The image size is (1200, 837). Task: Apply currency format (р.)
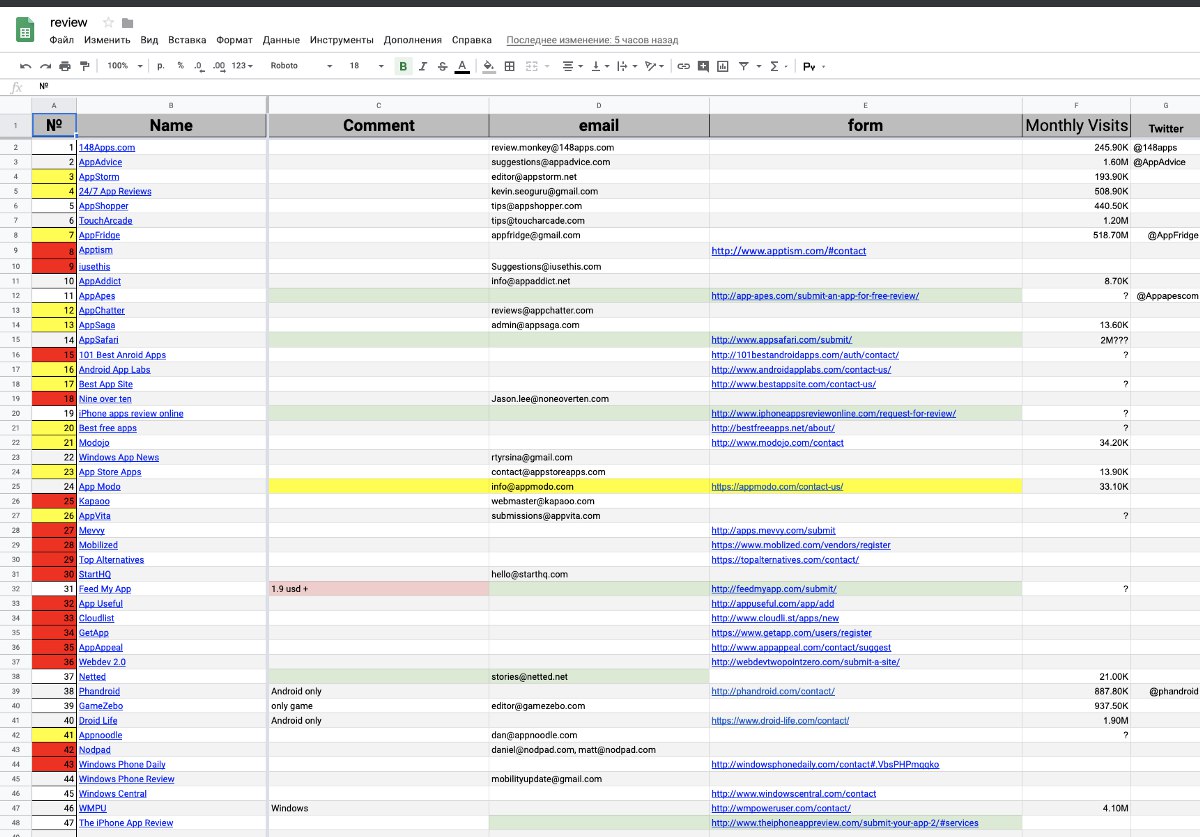(x=161, y=66)
